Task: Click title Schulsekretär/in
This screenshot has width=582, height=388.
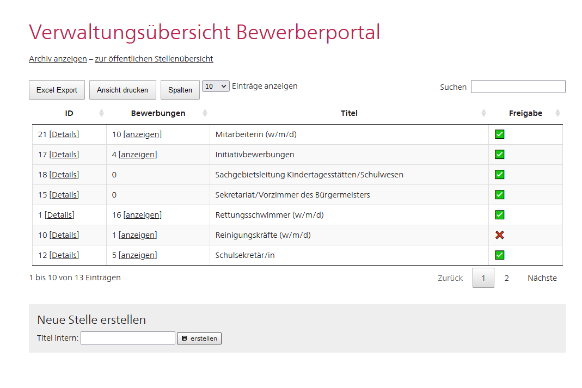Action: tap(245, 255)
